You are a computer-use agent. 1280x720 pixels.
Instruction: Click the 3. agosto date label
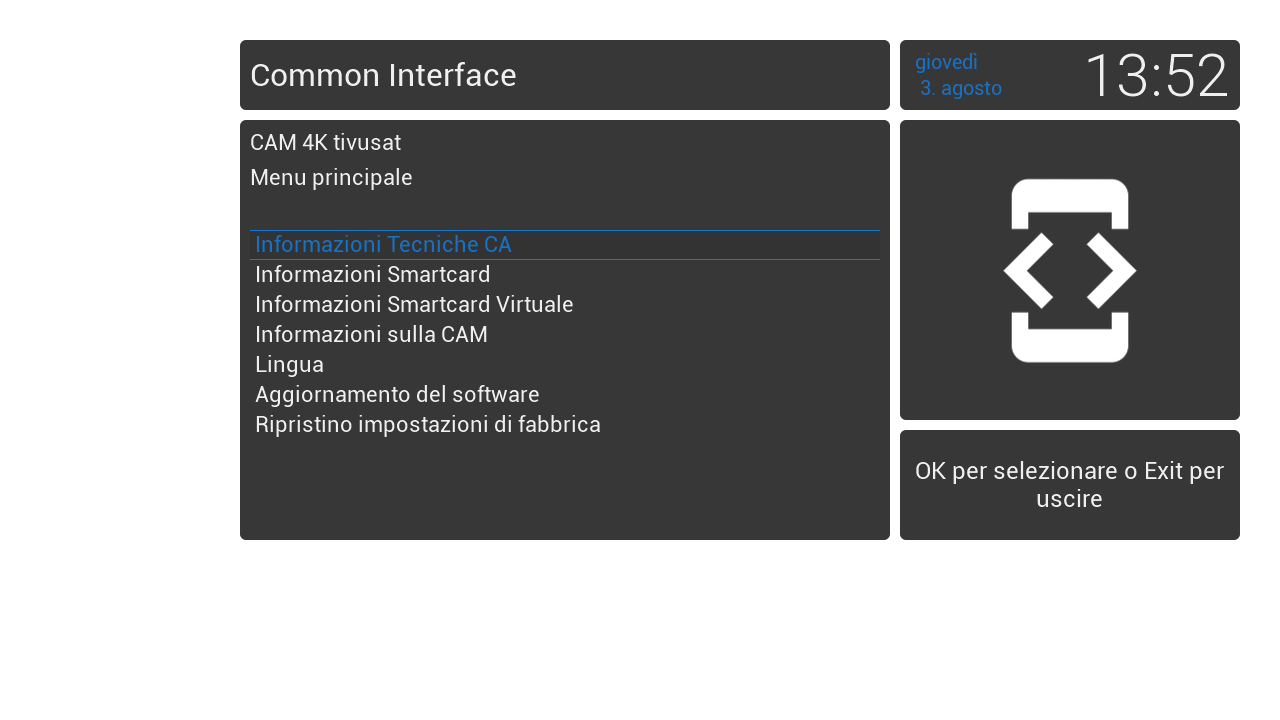(x=960, y=88)
